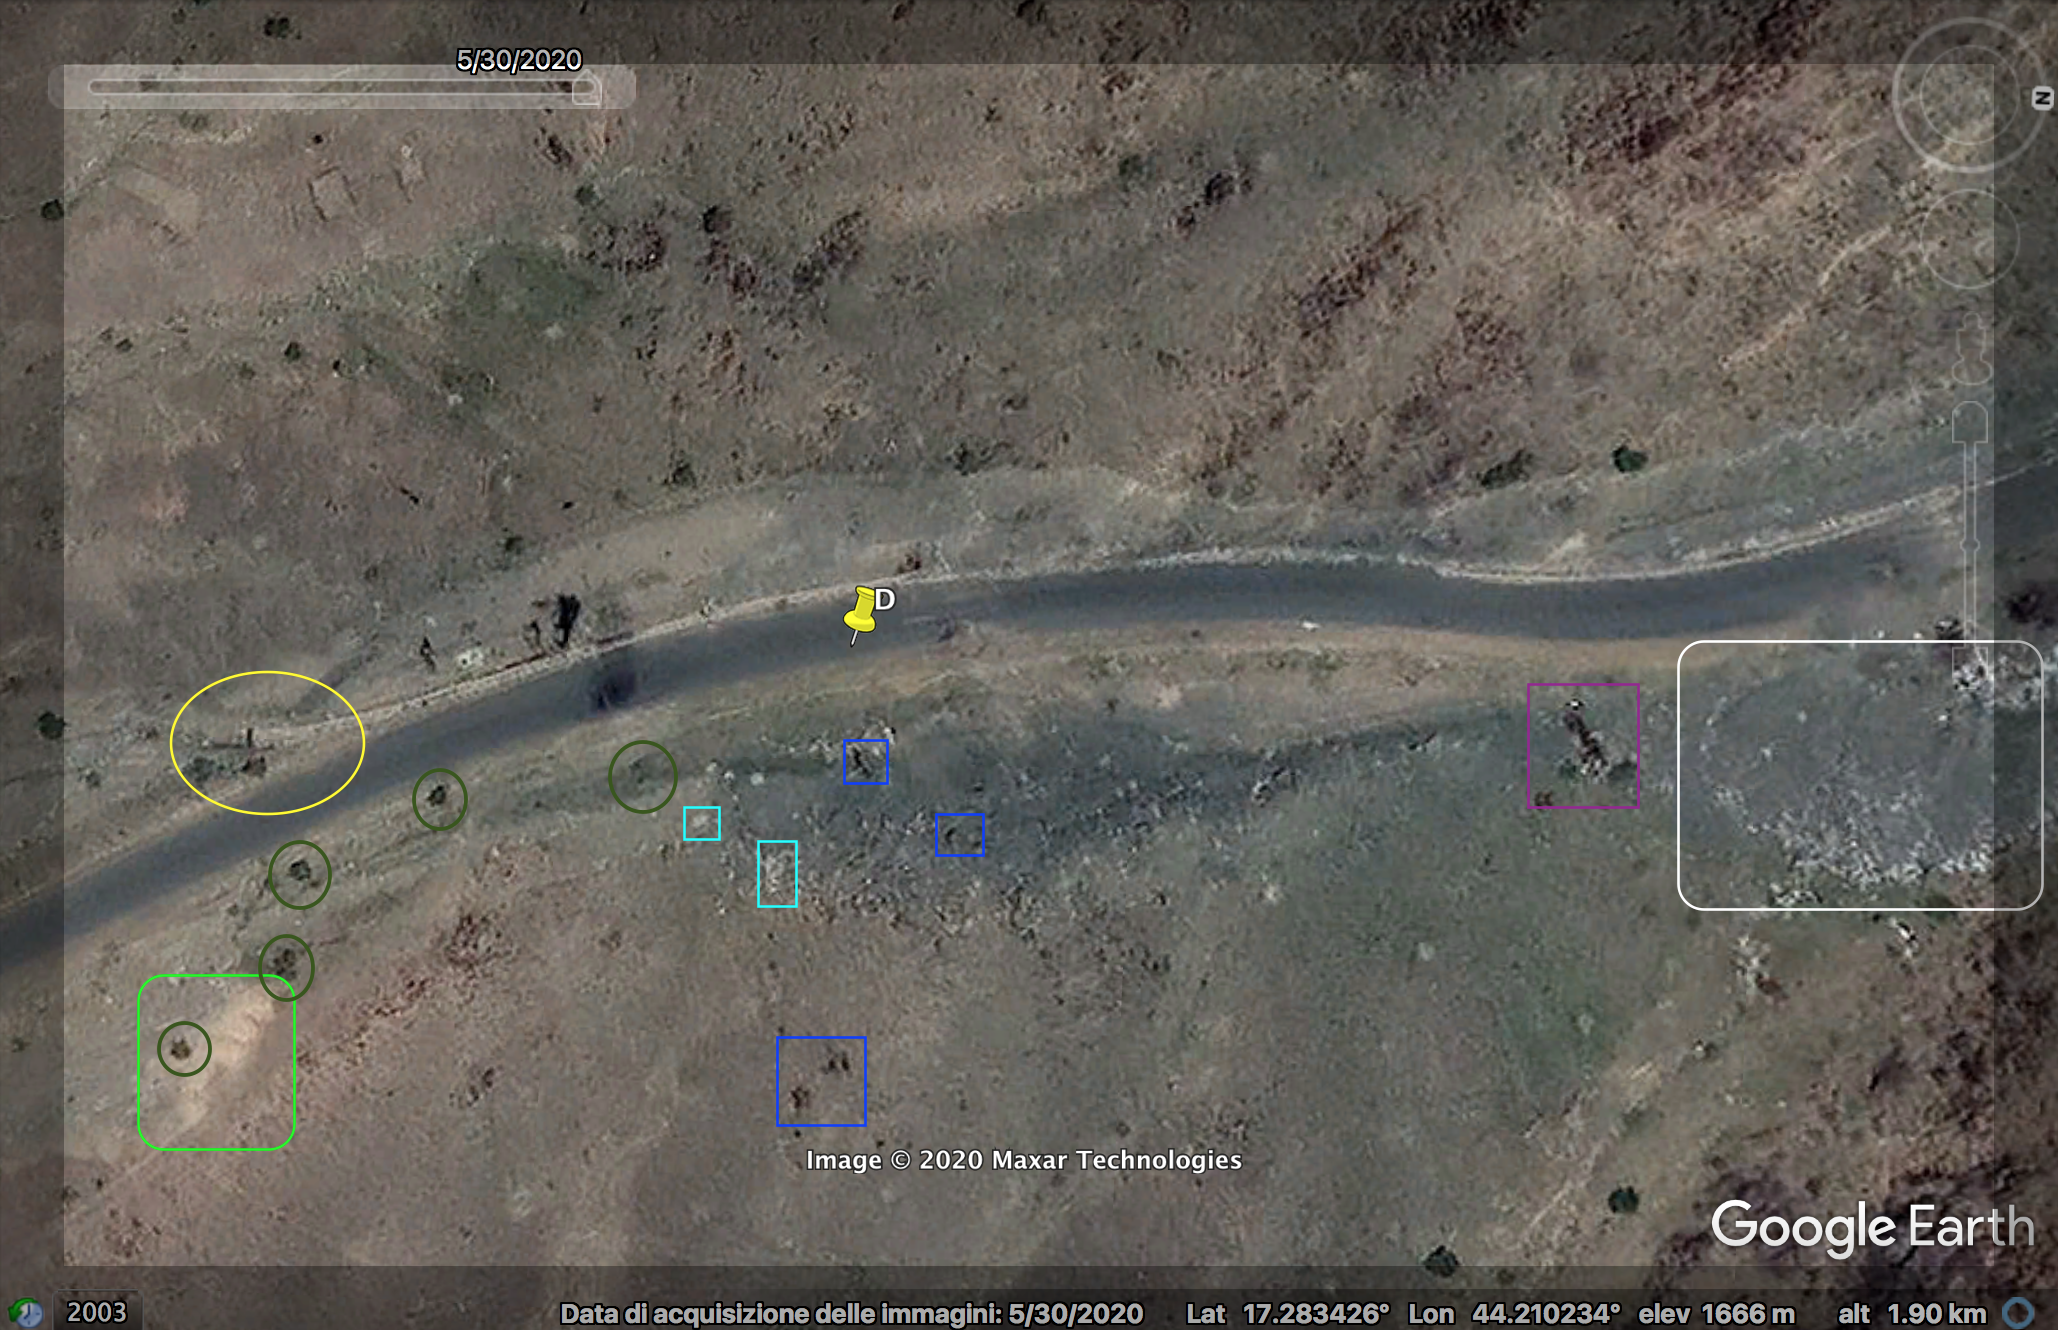Click the move joystick circle control
2058x1330 pixels.
point(1970,240)
